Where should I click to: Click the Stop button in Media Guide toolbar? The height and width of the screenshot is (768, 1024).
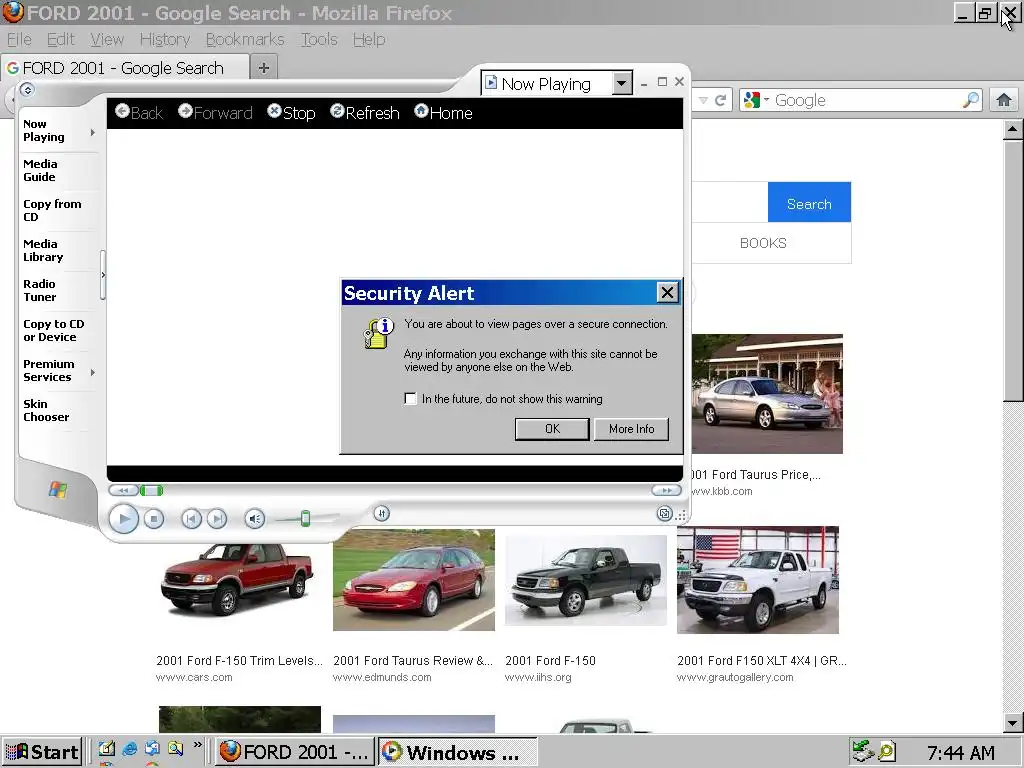(291, 113)
